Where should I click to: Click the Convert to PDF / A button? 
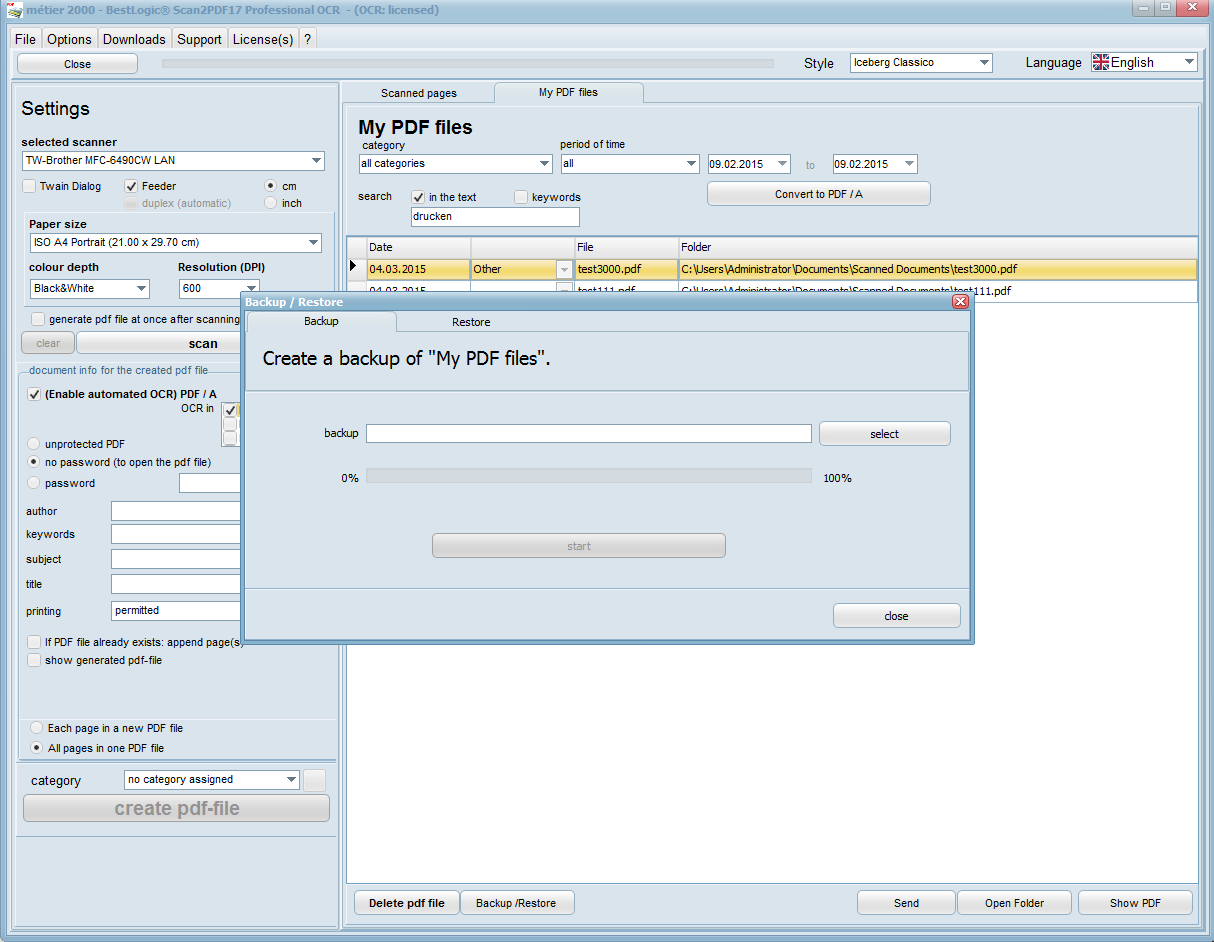pos(818,194)
